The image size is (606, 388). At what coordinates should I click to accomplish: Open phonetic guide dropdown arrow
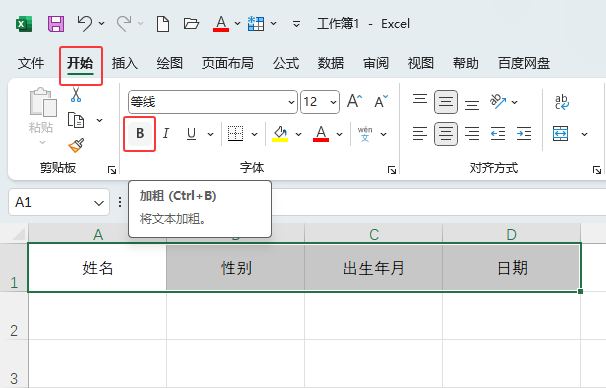pyautogui.click(x=383, y=134)
